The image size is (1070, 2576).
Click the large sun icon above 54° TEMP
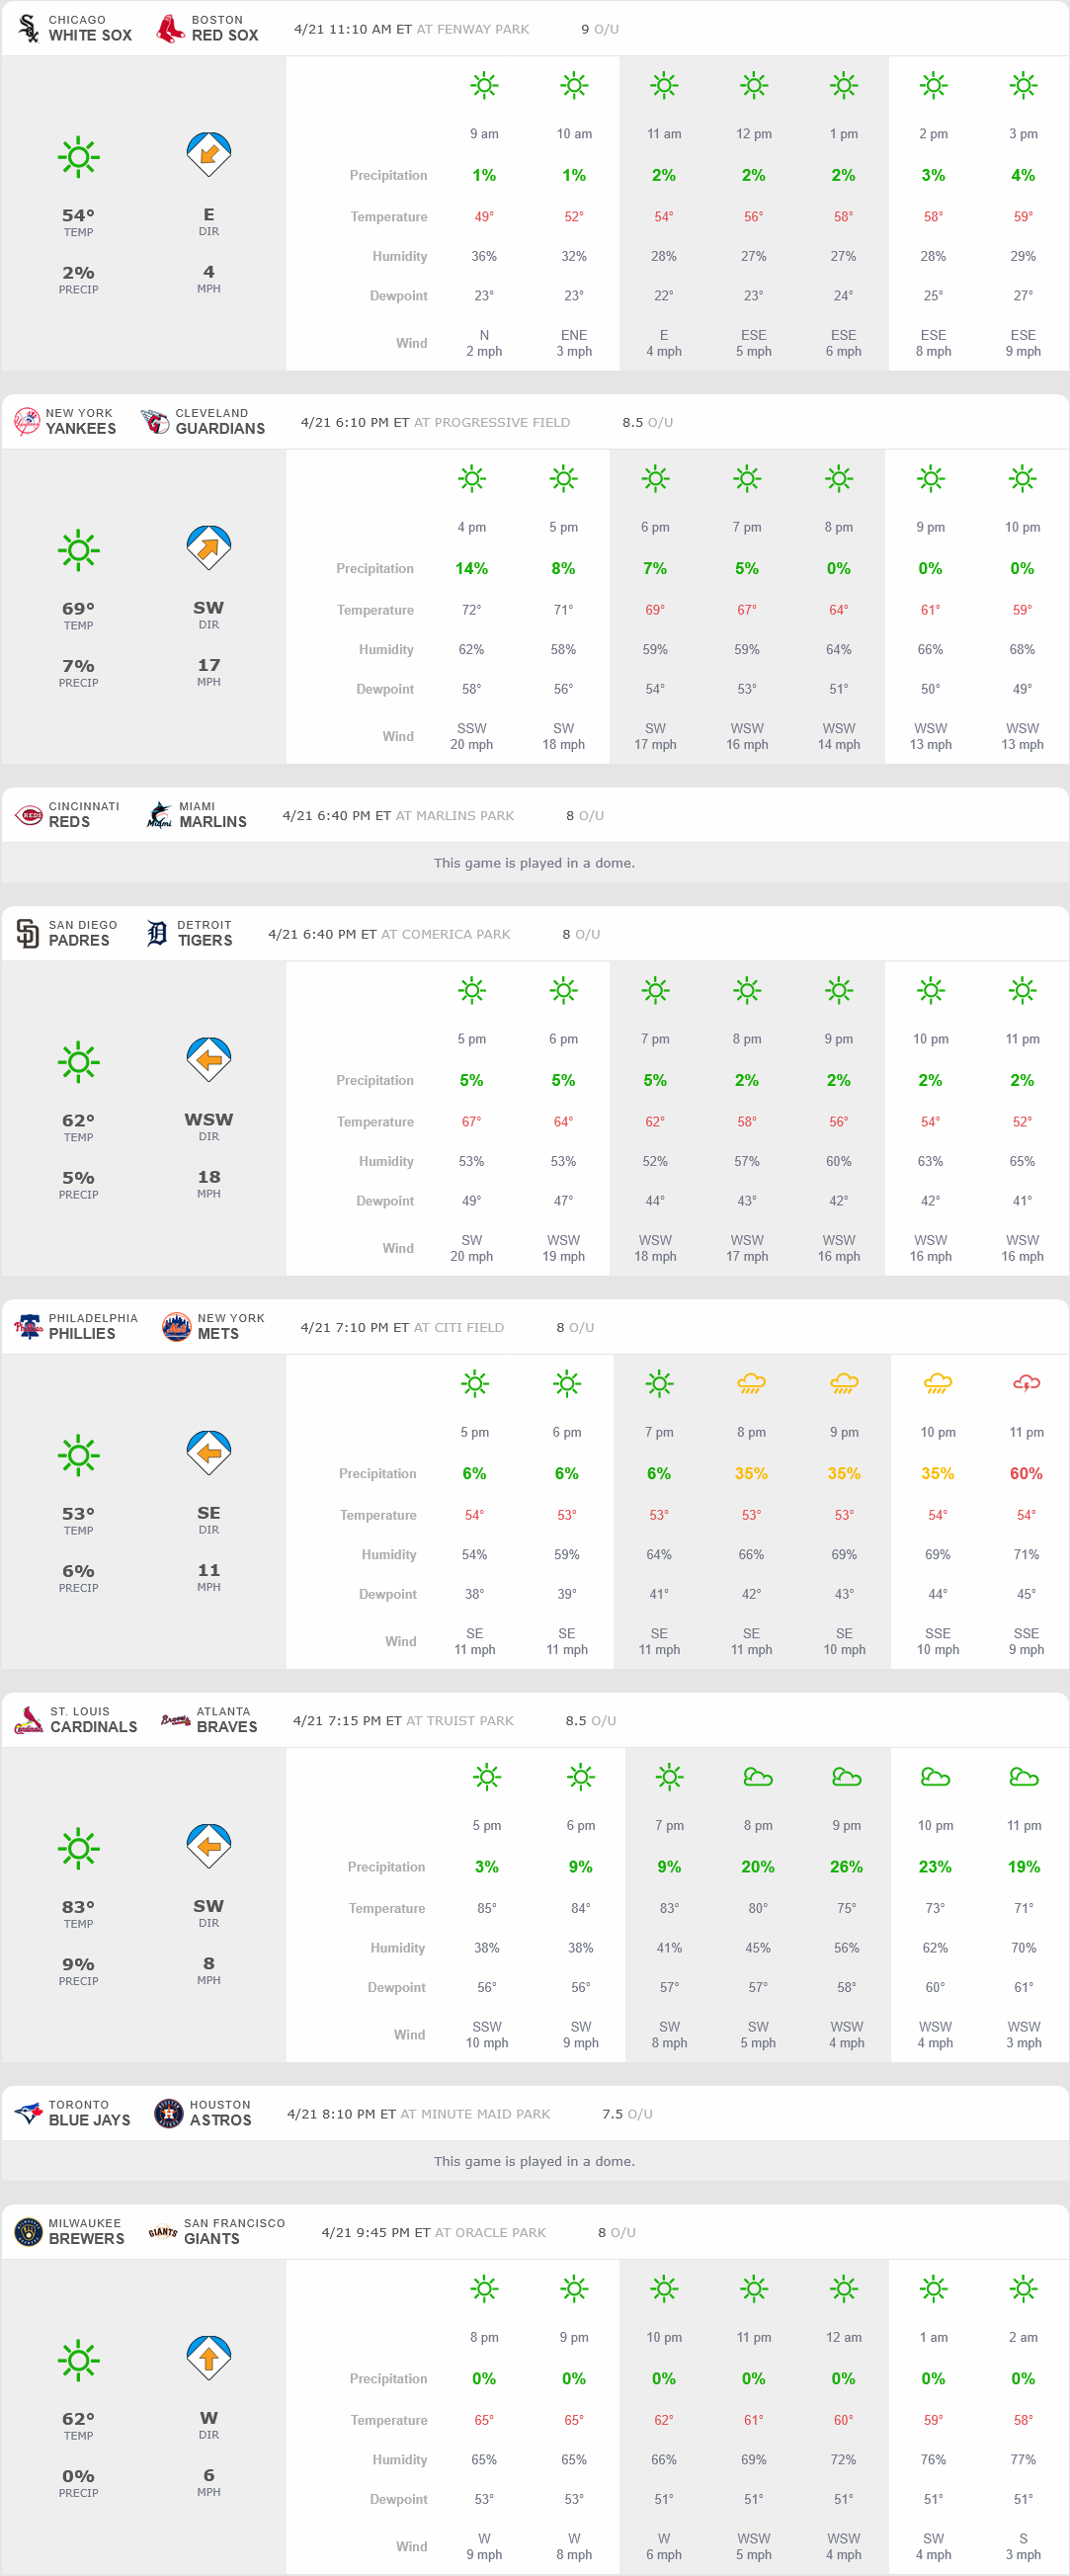click(x=79, y=157)
